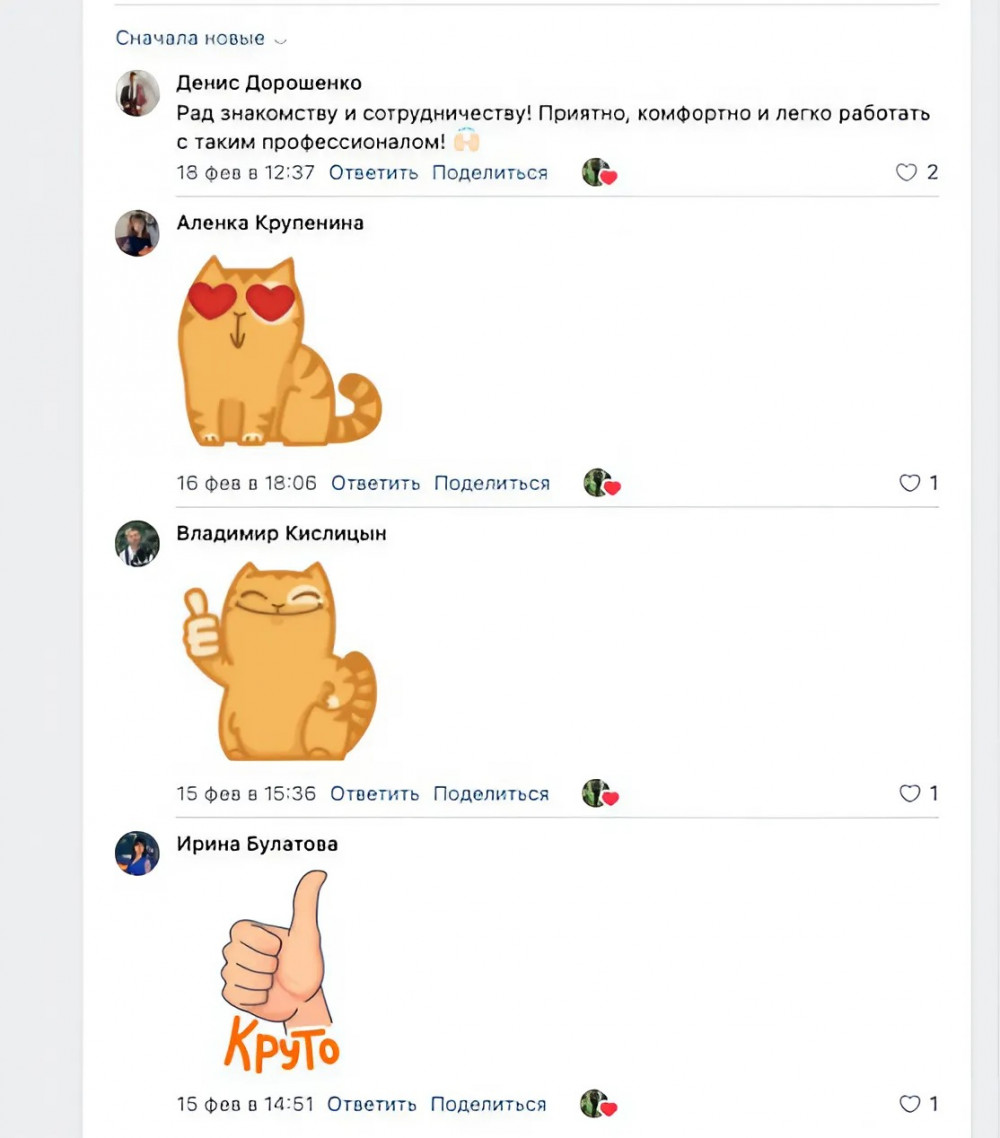The width and height of the screenshot is (1000, 1138).
Task: Click 'Поделиться' under Аленка Крупенина's comment
Action: 492,483
